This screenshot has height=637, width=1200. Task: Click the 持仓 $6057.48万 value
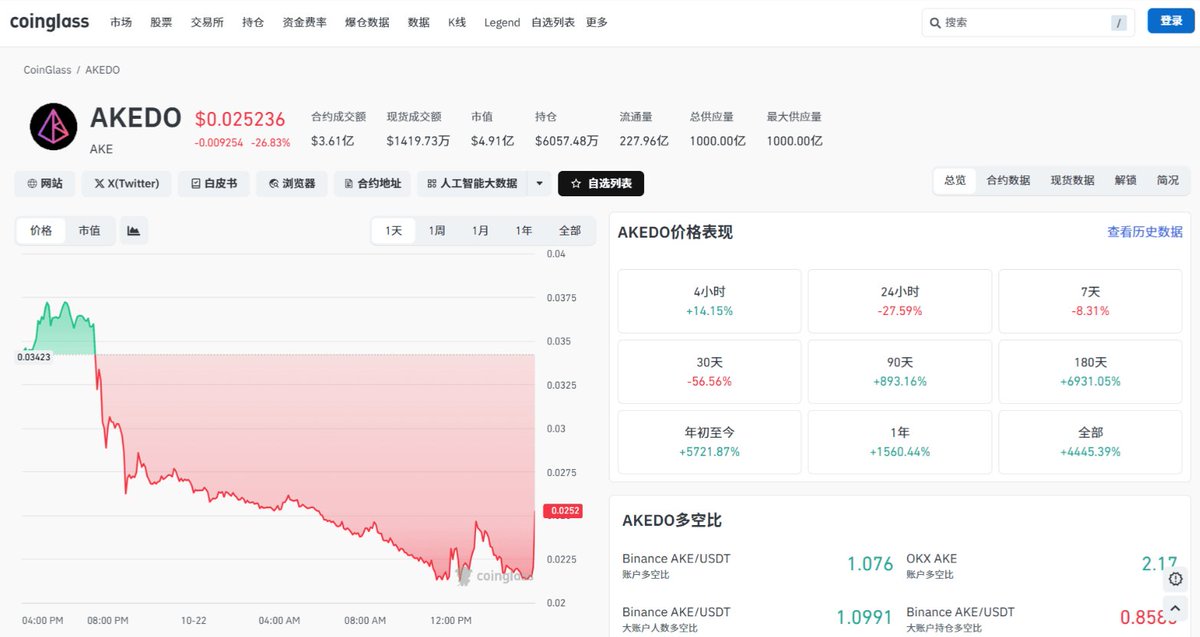(567, 141)
